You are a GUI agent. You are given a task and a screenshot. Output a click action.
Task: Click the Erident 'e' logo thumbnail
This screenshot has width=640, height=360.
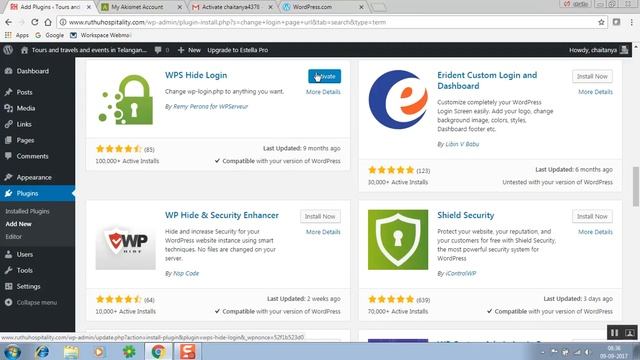[398, 100]
